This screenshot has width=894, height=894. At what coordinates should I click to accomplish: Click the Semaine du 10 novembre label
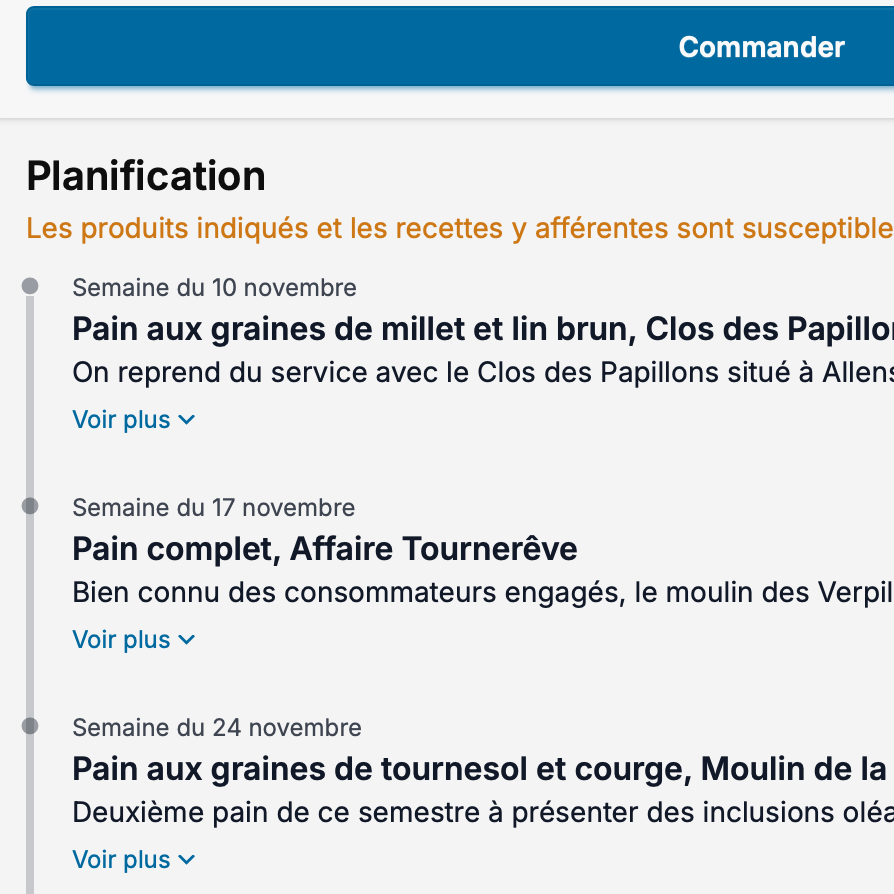click(214, 288)
